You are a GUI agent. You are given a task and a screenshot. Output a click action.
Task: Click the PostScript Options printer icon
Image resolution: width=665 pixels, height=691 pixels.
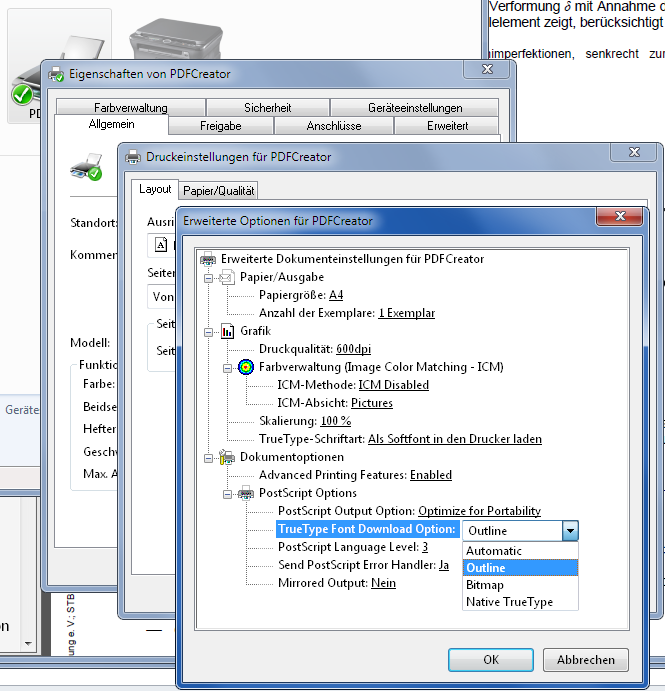[x=246, y=493]
